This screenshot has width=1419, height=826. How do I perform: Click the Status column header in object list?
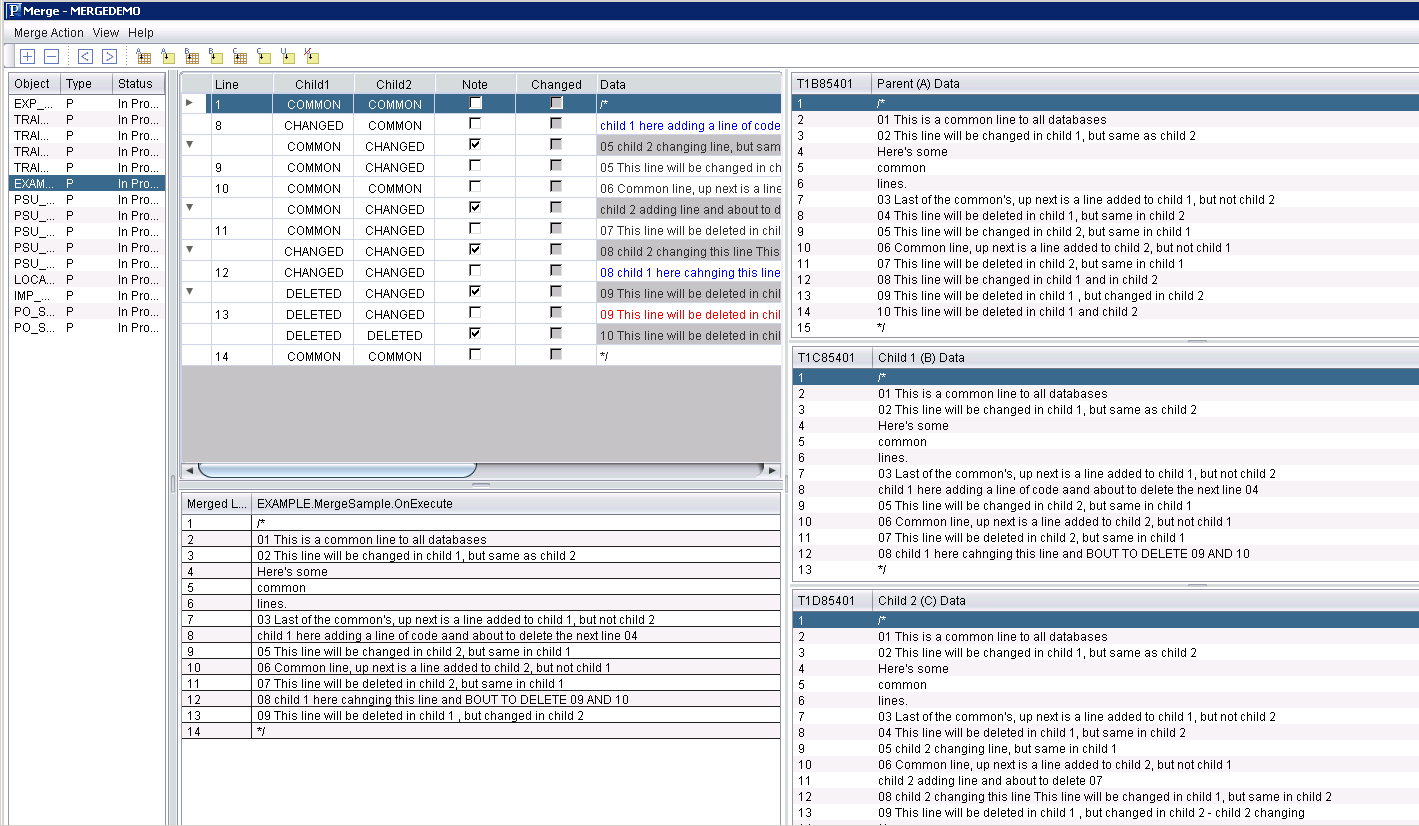[x=139, y=84]
